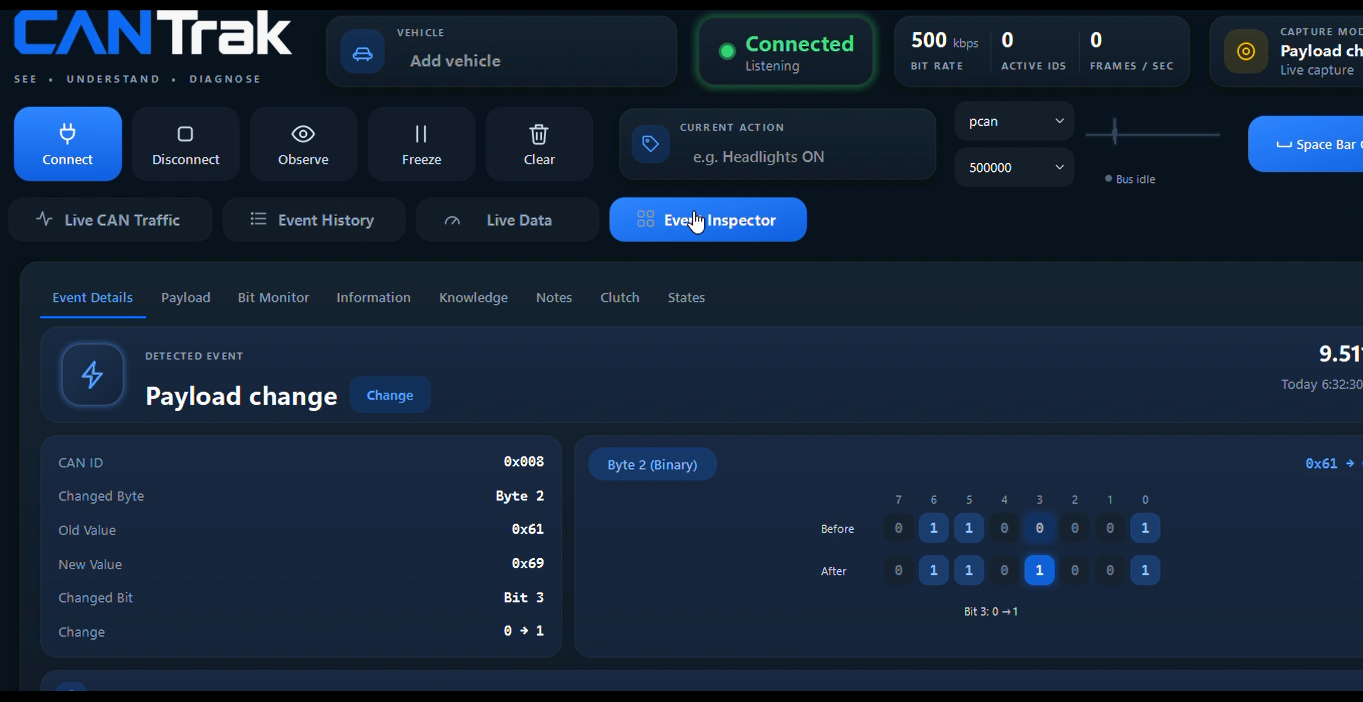Click the CANTrak logo
This screenshot has width=1363, height=702.
pos(152,35)
